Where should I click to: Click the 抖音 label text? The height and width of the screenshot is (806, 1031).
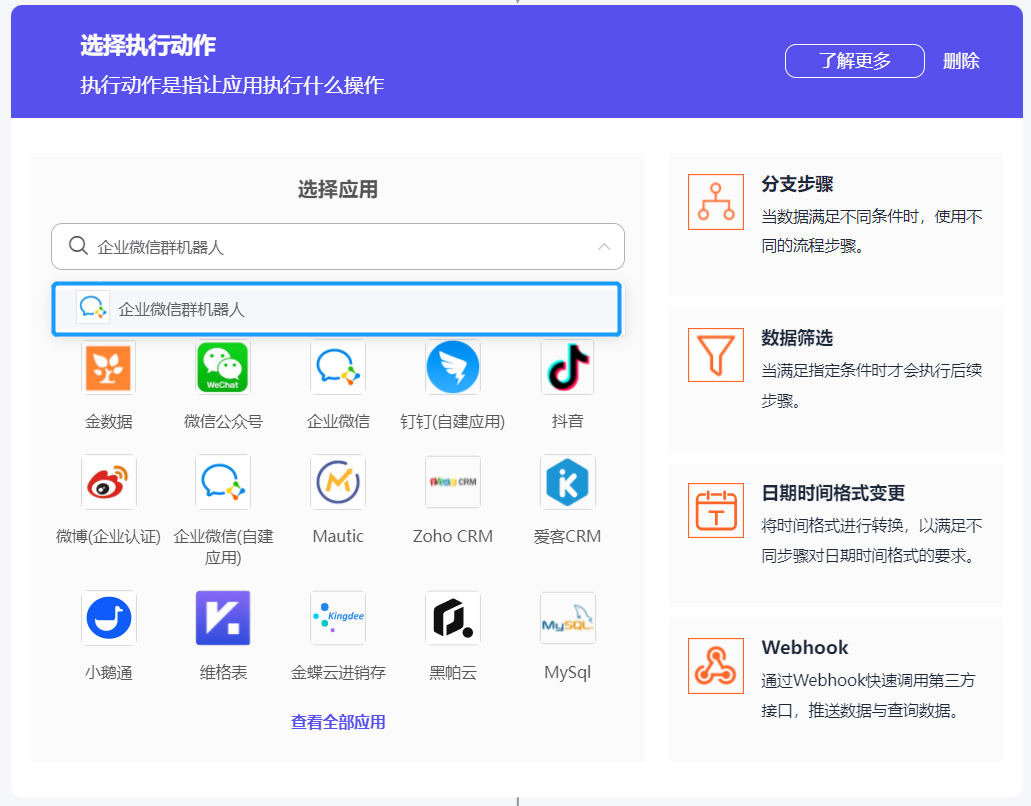[567, 421]
